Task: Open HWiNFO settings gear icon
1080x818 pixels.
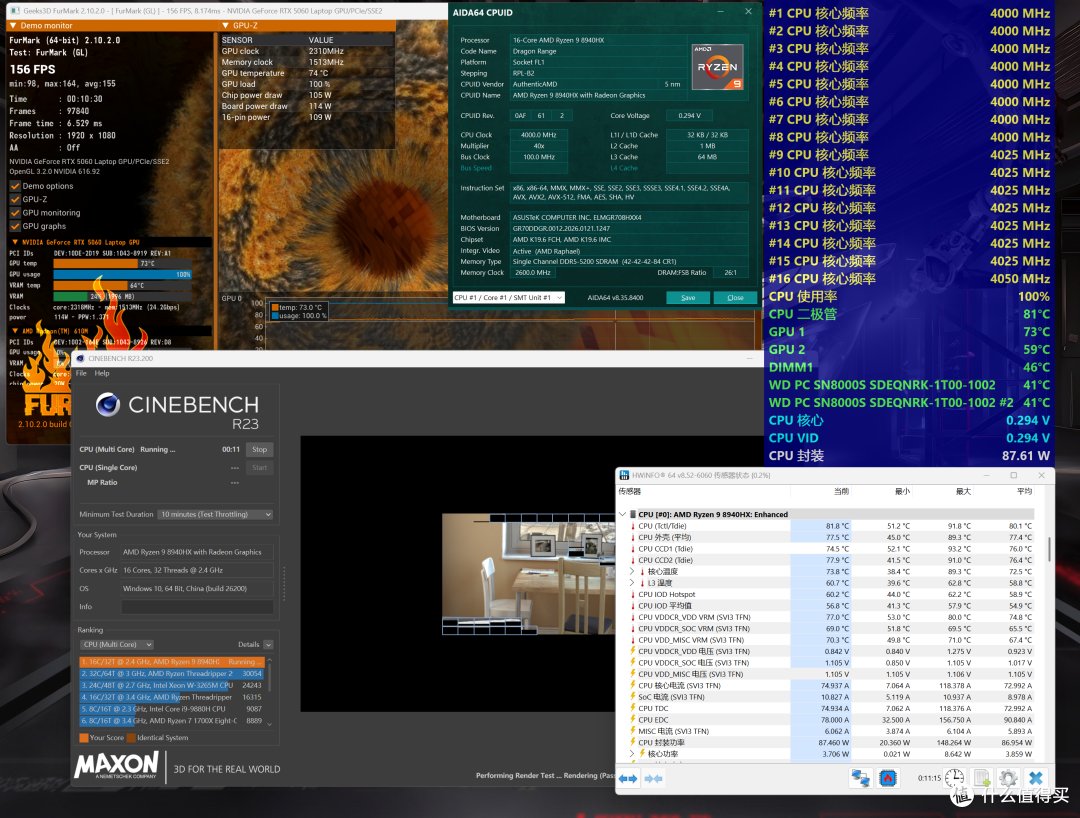Action: 1008,779
